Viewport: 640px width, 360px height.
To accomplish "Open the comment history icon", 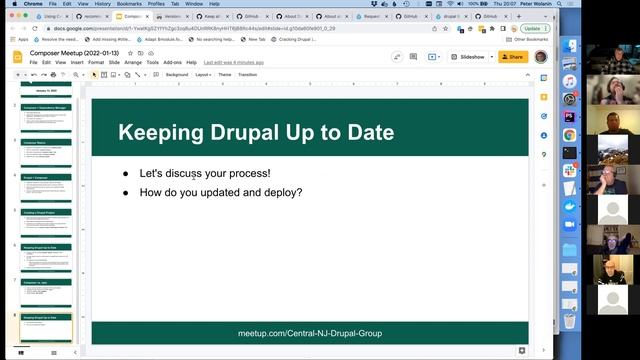I will [x=413, y=57].
